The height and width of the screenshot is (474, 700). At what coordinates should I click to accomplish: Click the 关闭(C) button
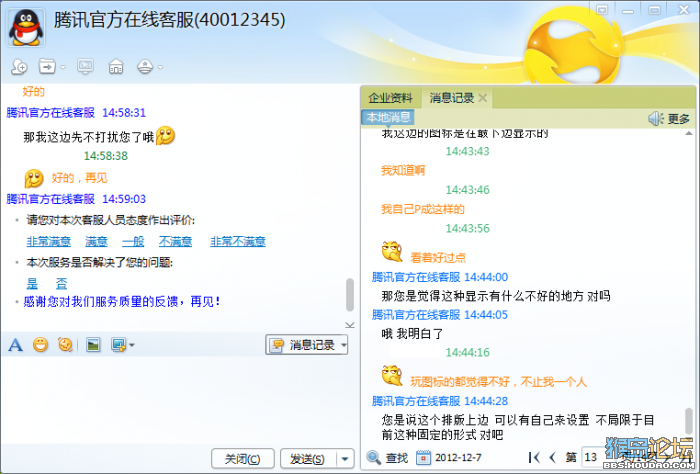(x=243, y=459)
